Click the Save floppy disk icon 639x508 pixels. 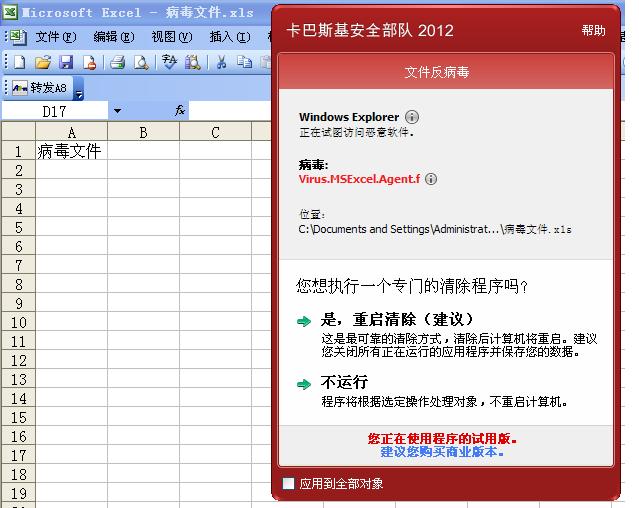pos(66,62)
